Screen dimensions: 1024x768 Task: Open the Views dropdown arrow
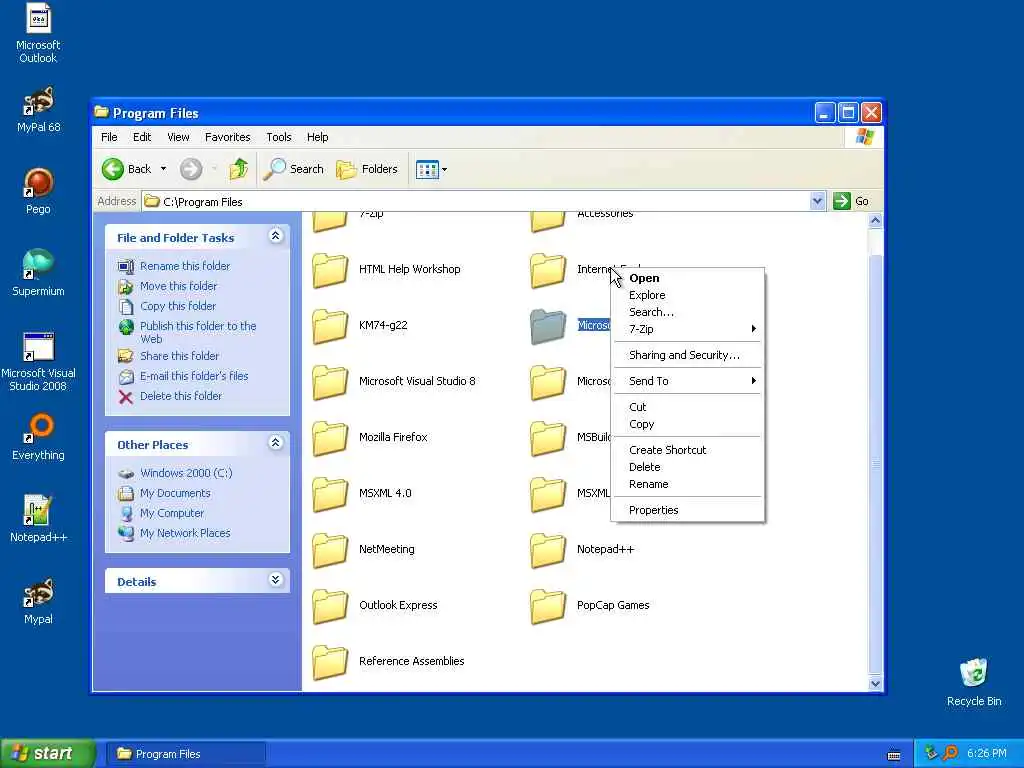coord(445,170)
